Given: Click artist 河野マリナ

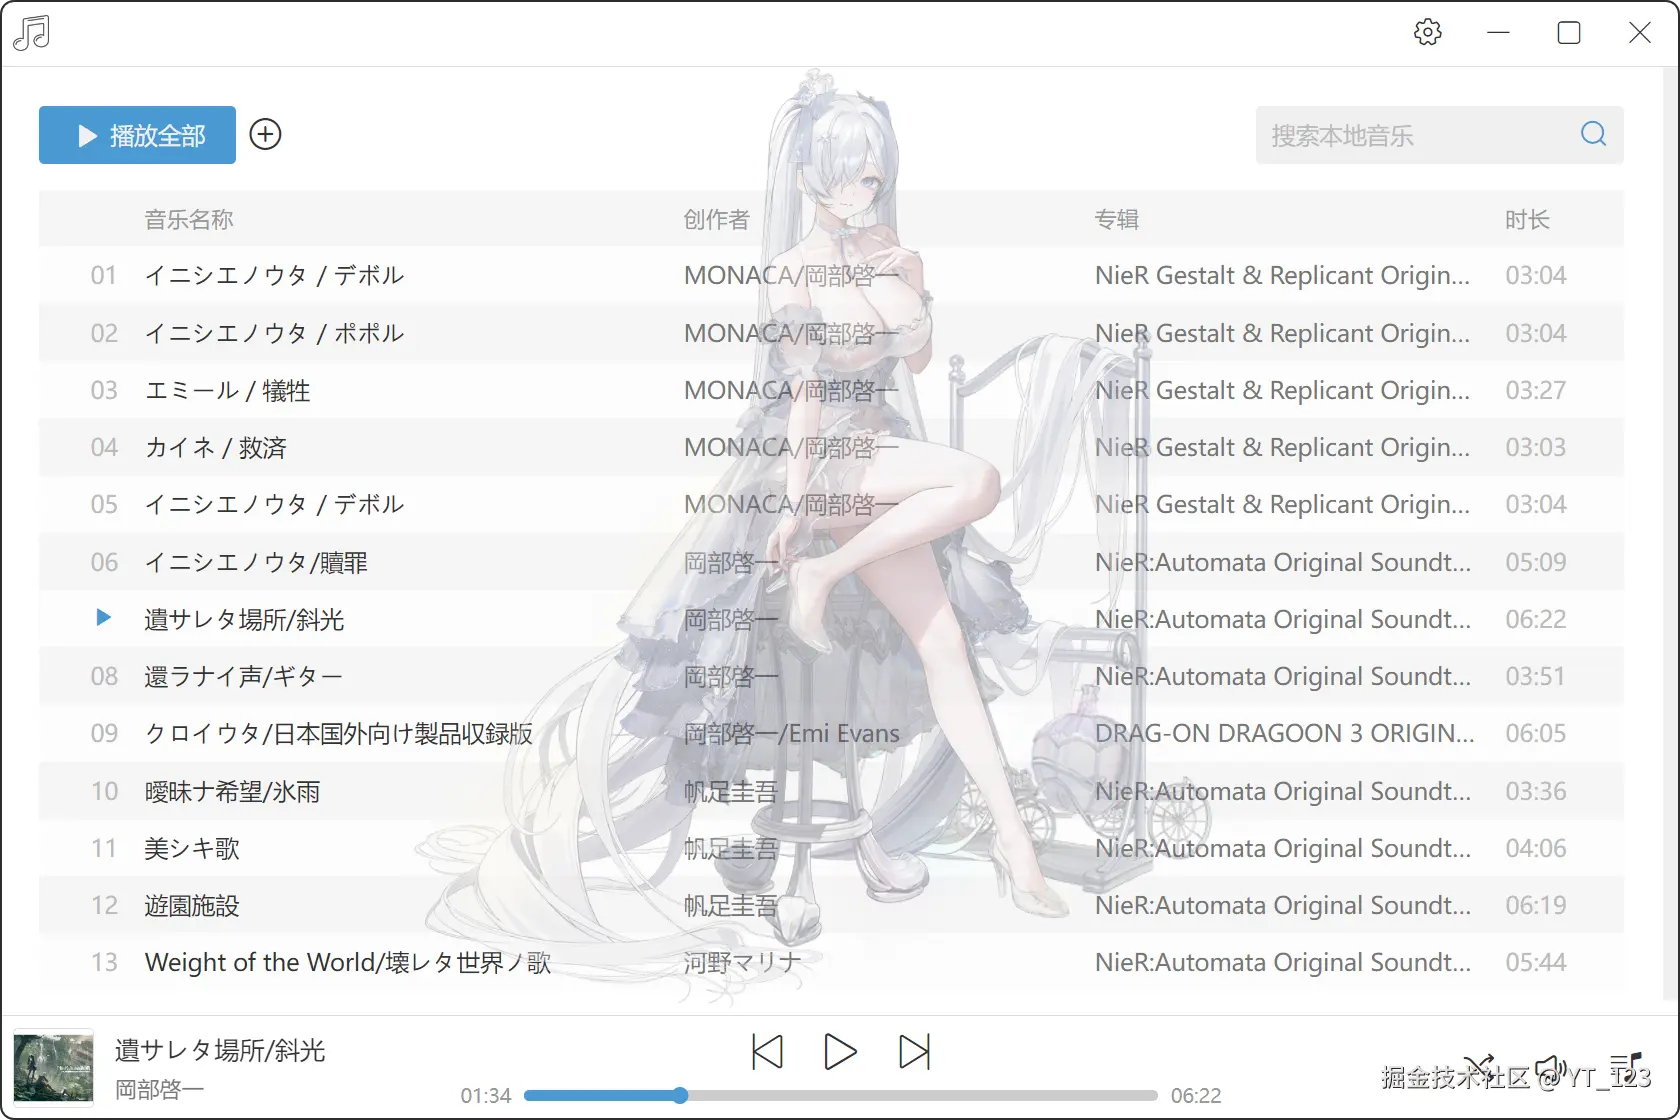Looking at the screenshot, I should [742, 962].
